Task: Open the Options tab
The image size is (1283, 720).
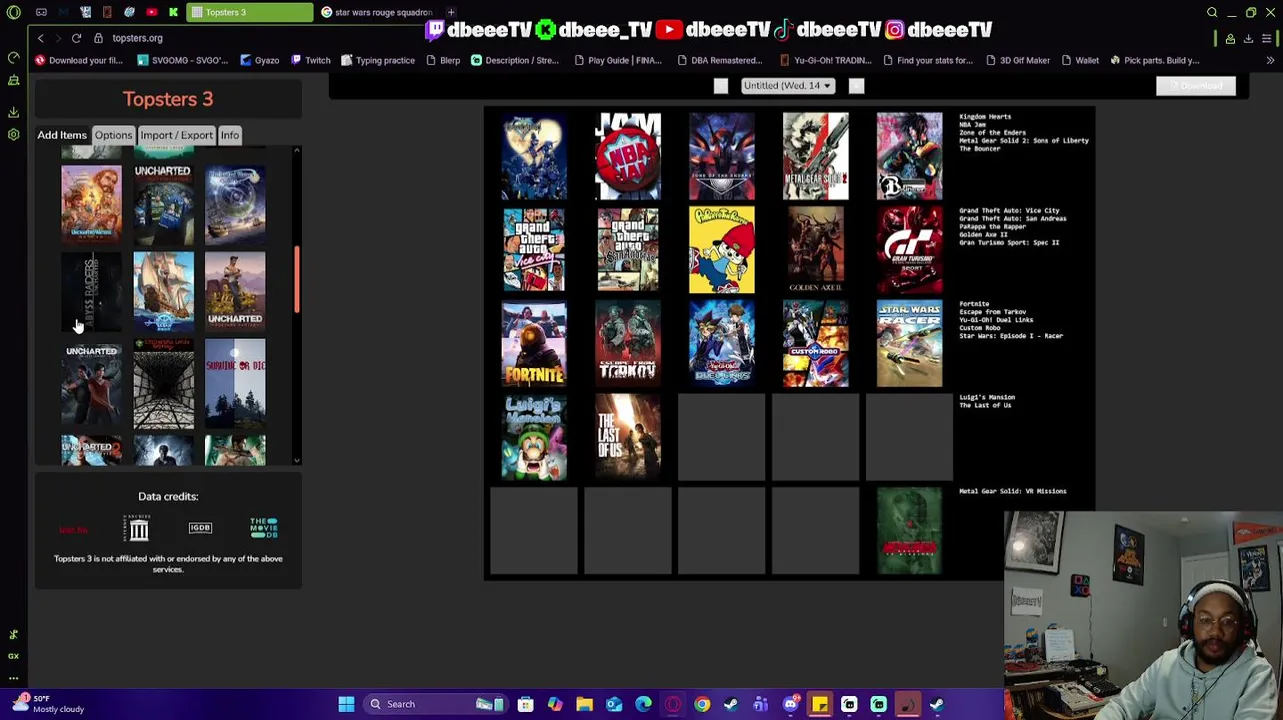Action: [113, 135]
